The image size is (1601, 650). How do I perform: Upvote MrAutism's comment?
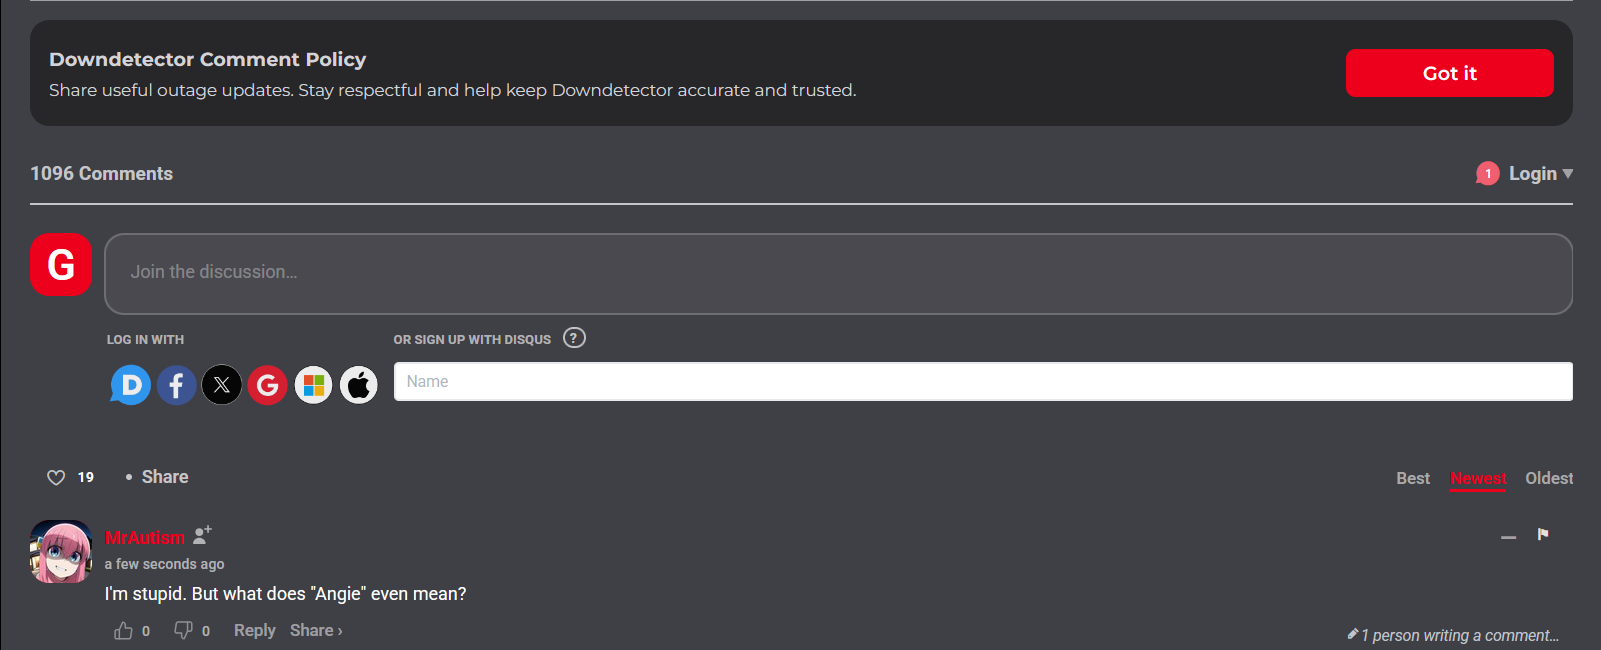pyautogui.click(x=123, y=631)
